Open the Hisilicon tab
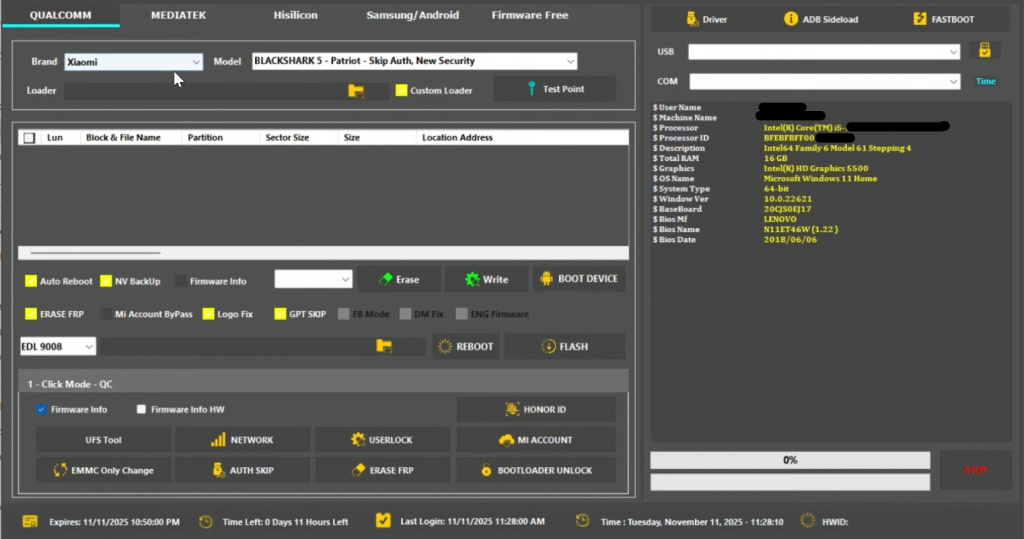This screenshot has width=1024, height=539. tap(295, 15)
